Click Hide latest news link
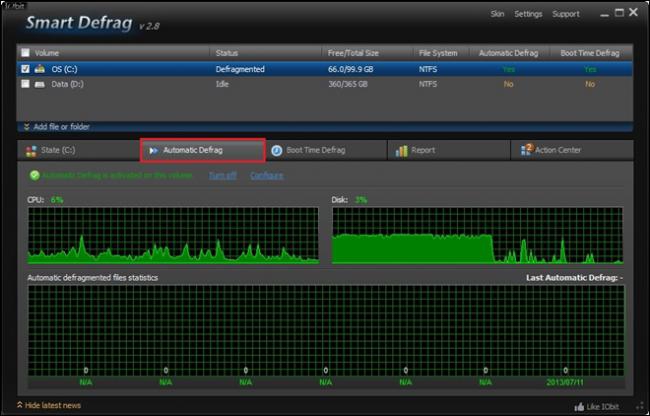 pos(53,405)
